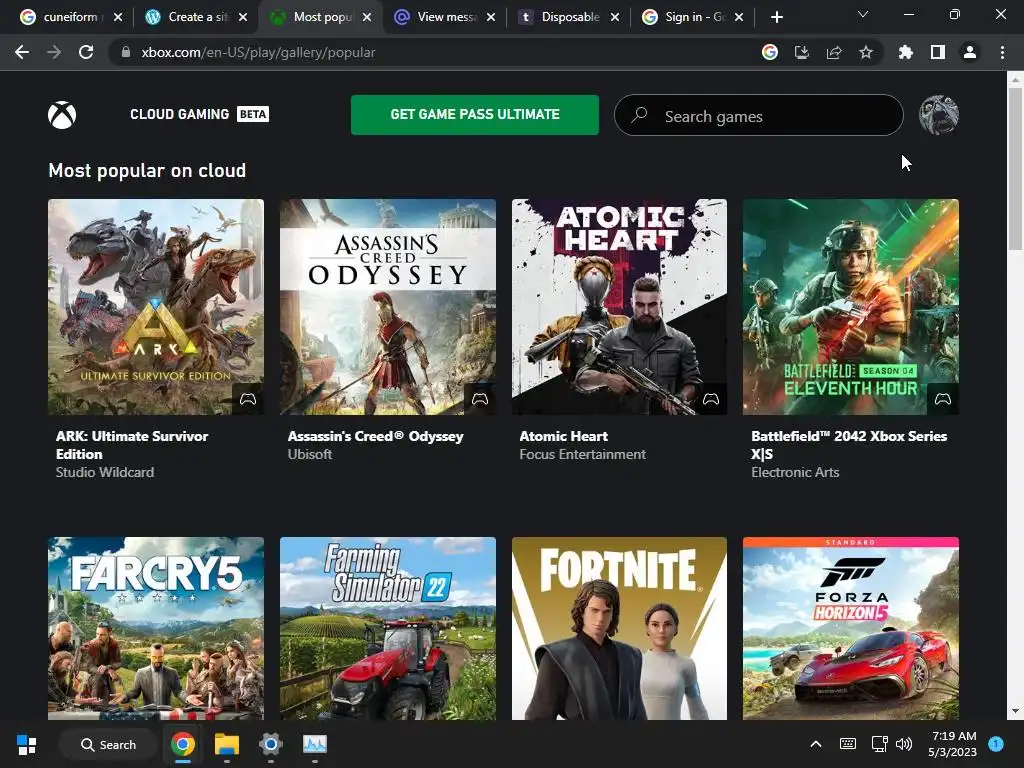This screenshot has height=768, width=1024.
Task: Click GET GAME PASS ULTIMATE button
Action: tap(475, 115)
